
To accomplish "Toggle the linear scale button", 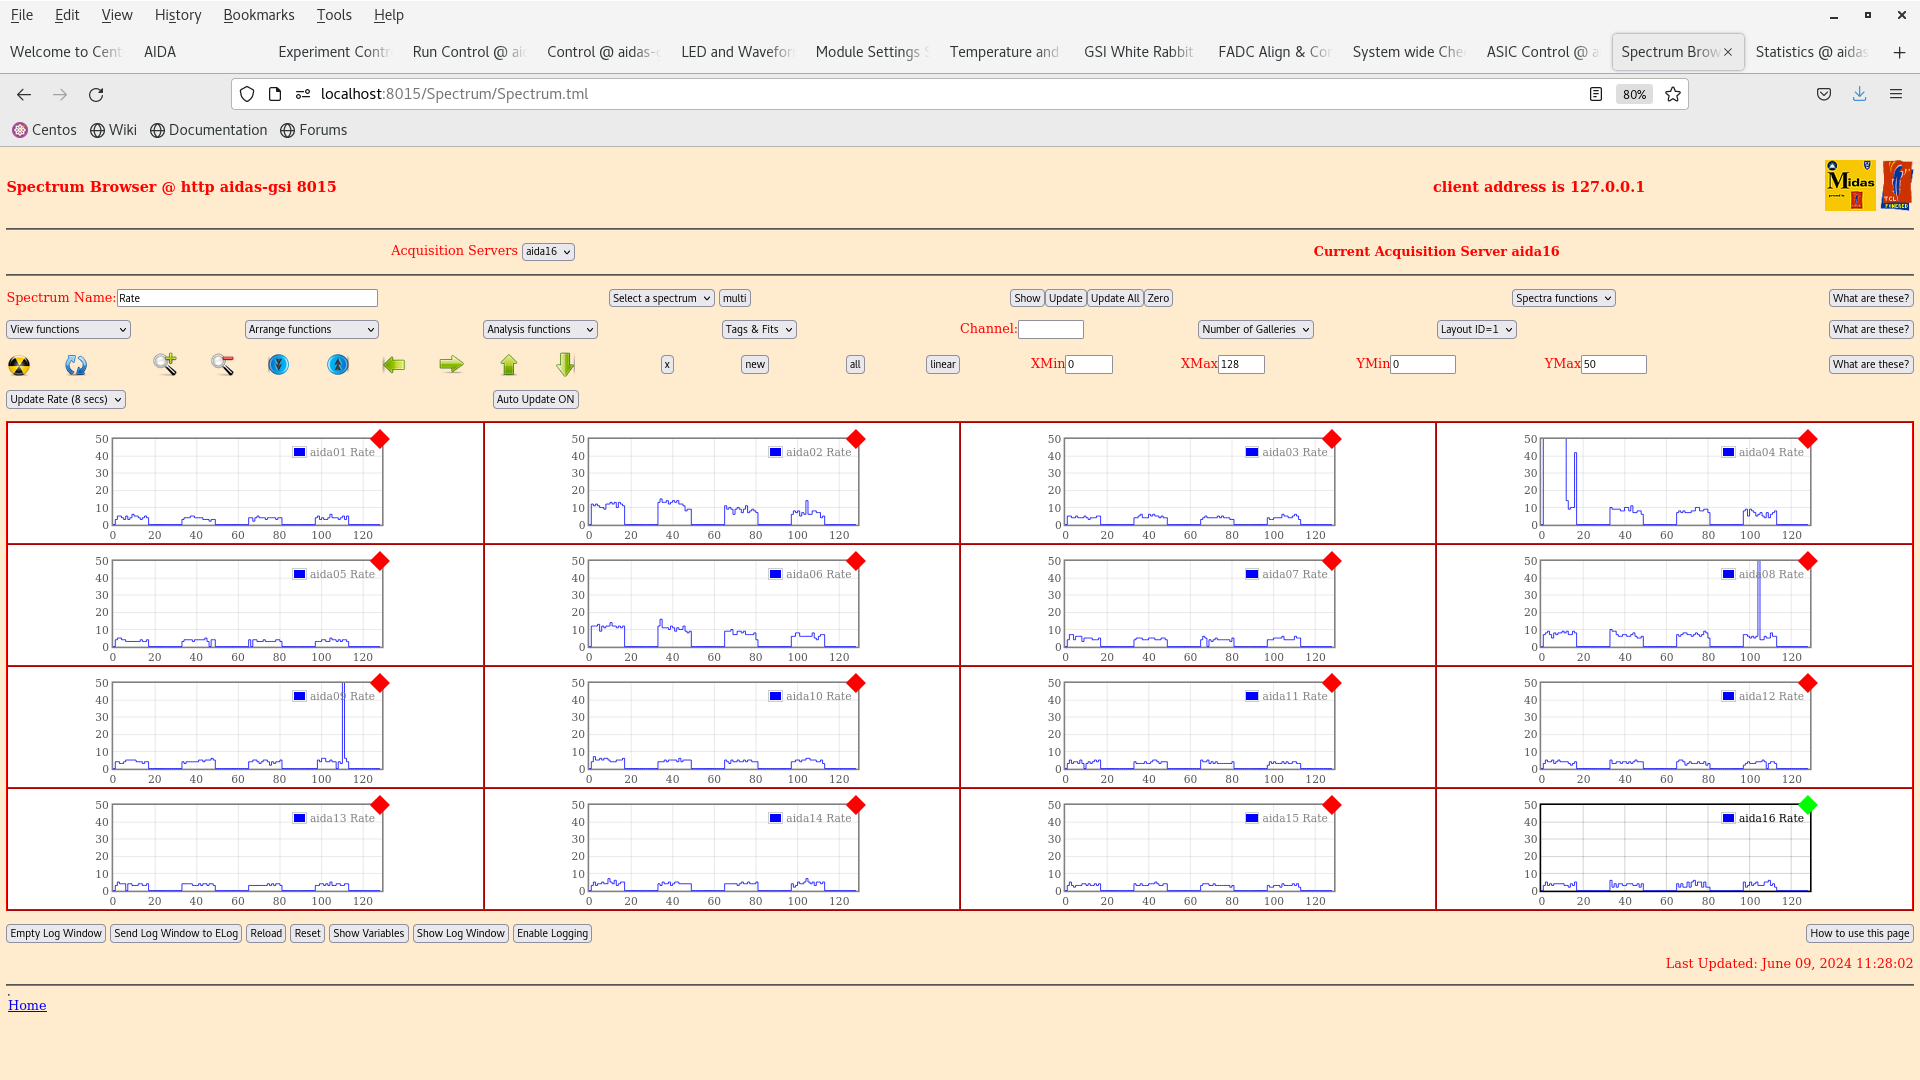I will tap(942, 365).
